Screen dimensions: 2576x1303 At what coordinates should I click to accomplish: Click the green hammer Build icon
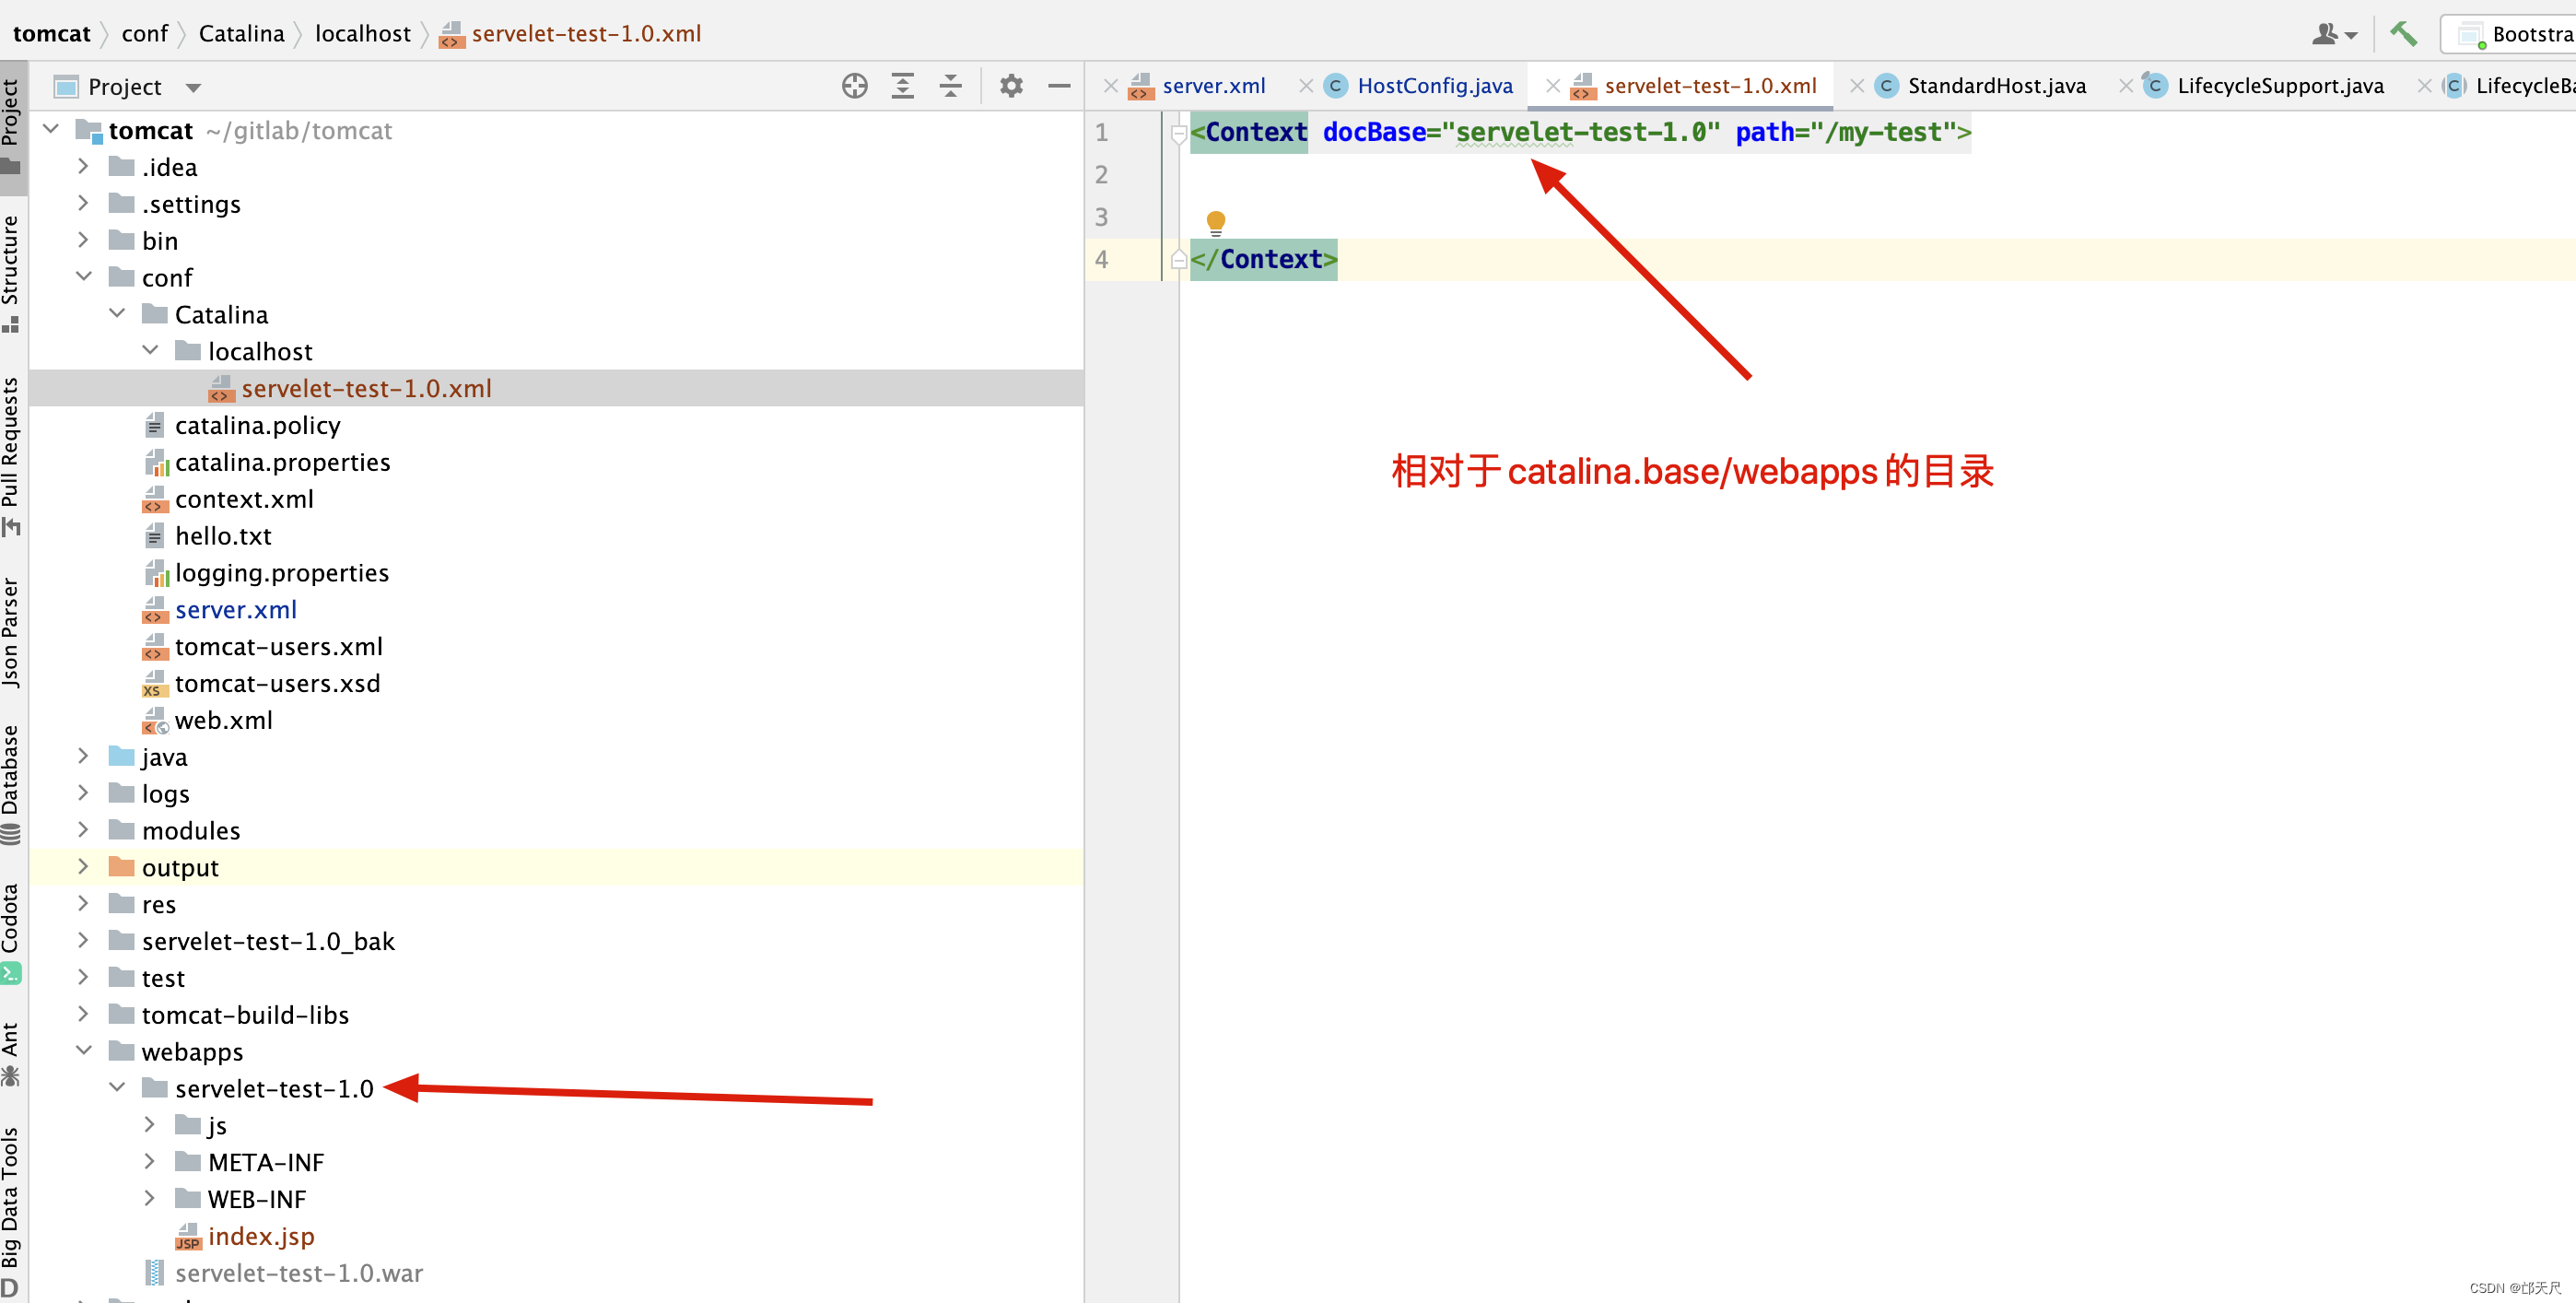coord(2403,33)
